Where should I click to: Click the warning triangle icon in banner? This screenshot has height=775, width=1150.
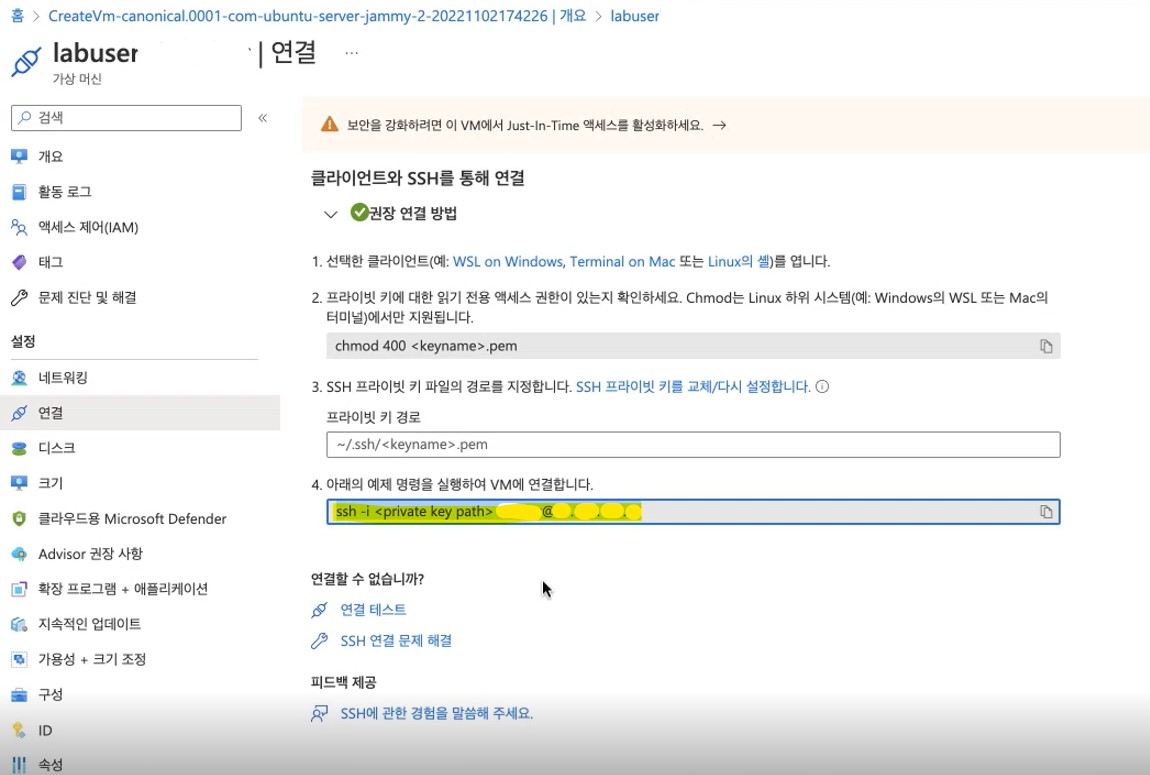(330, 125)
